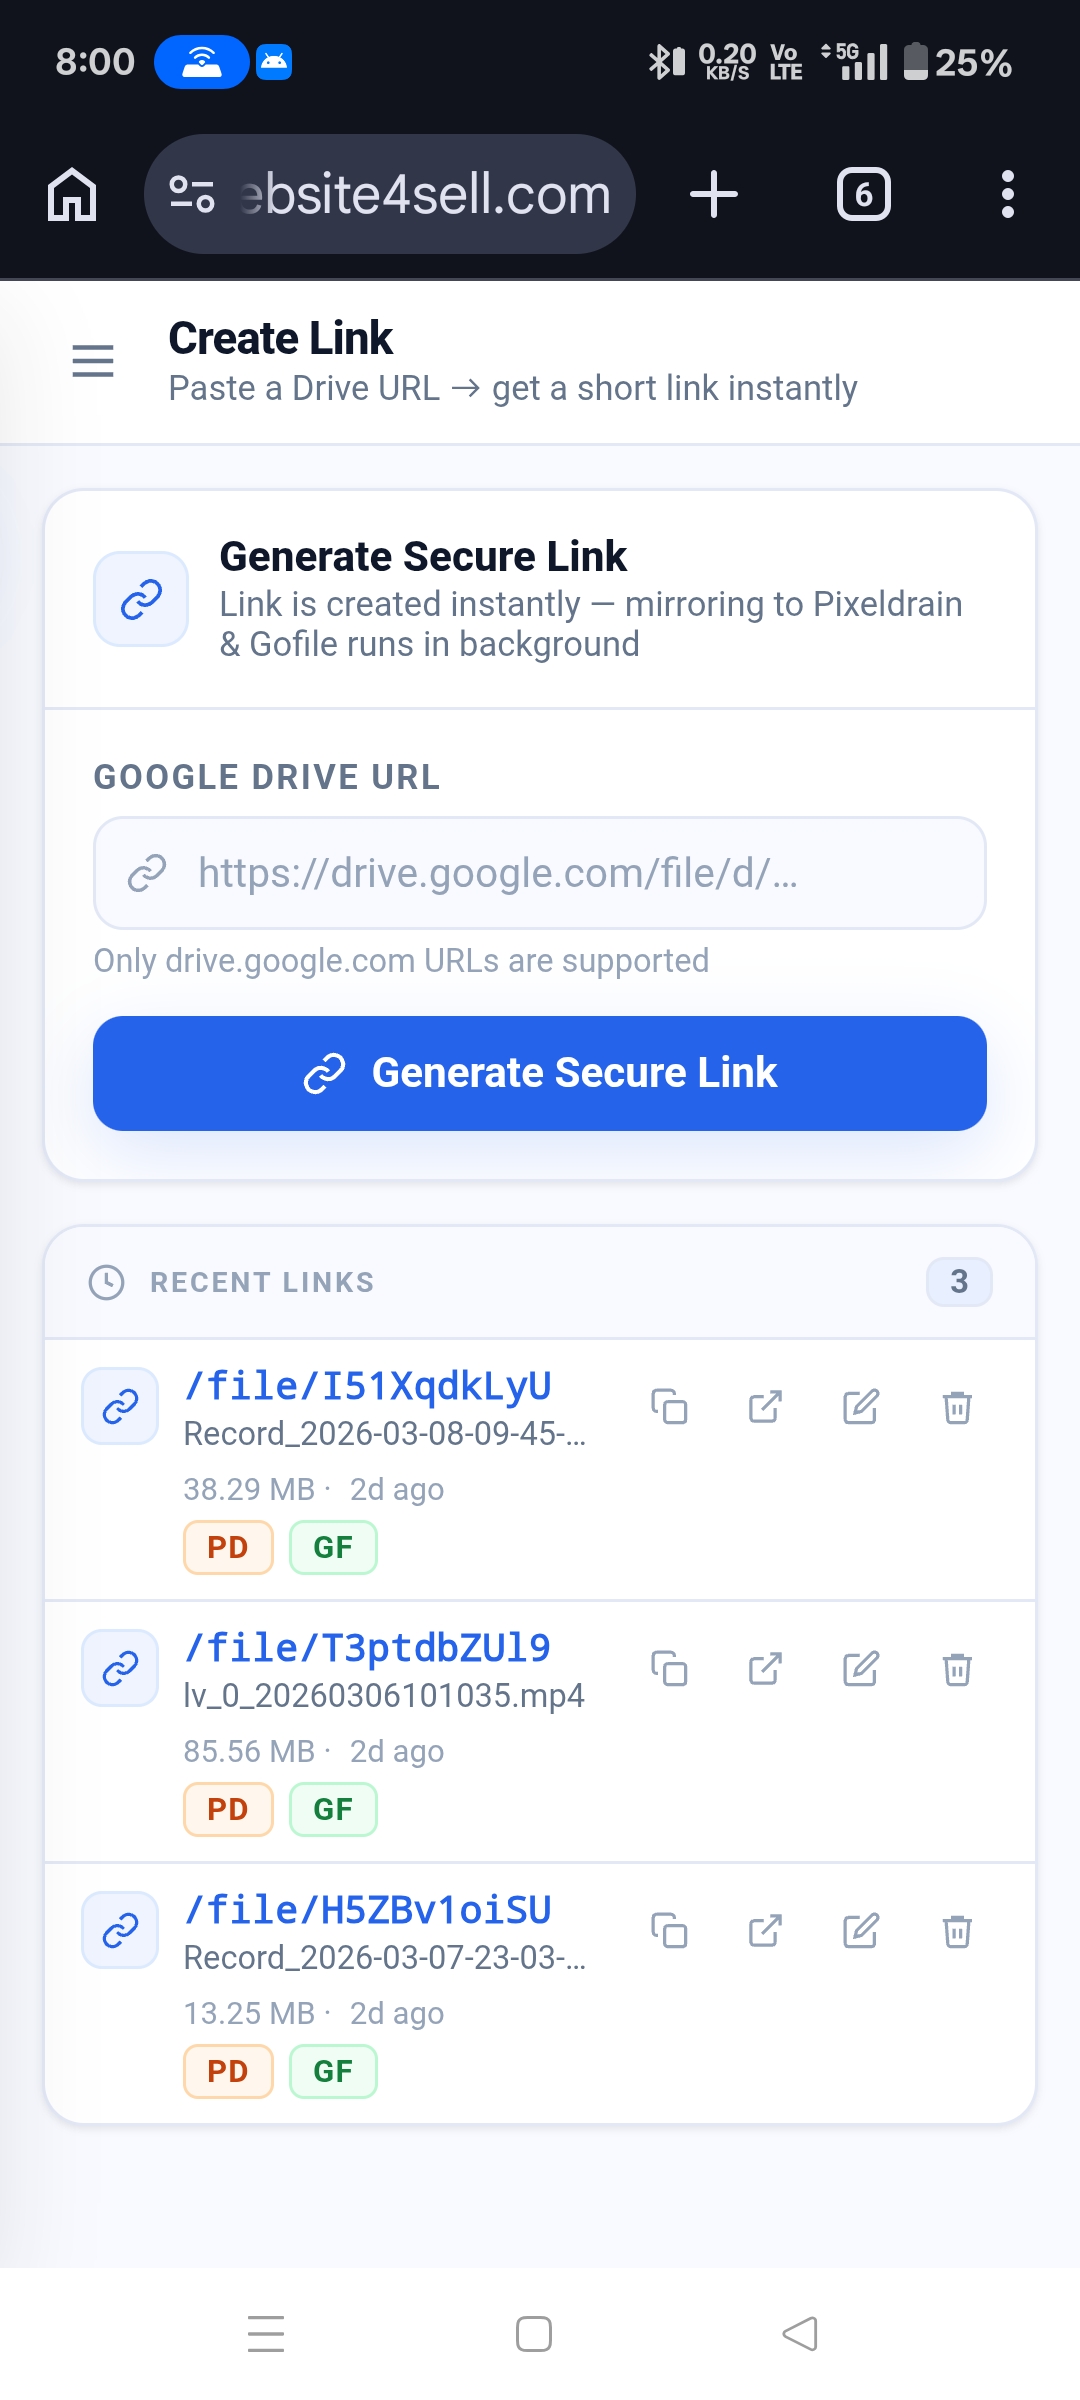Check the recent links counter badge
The height and width of the screenshot is (2400, 1080).
point(958,1281)
